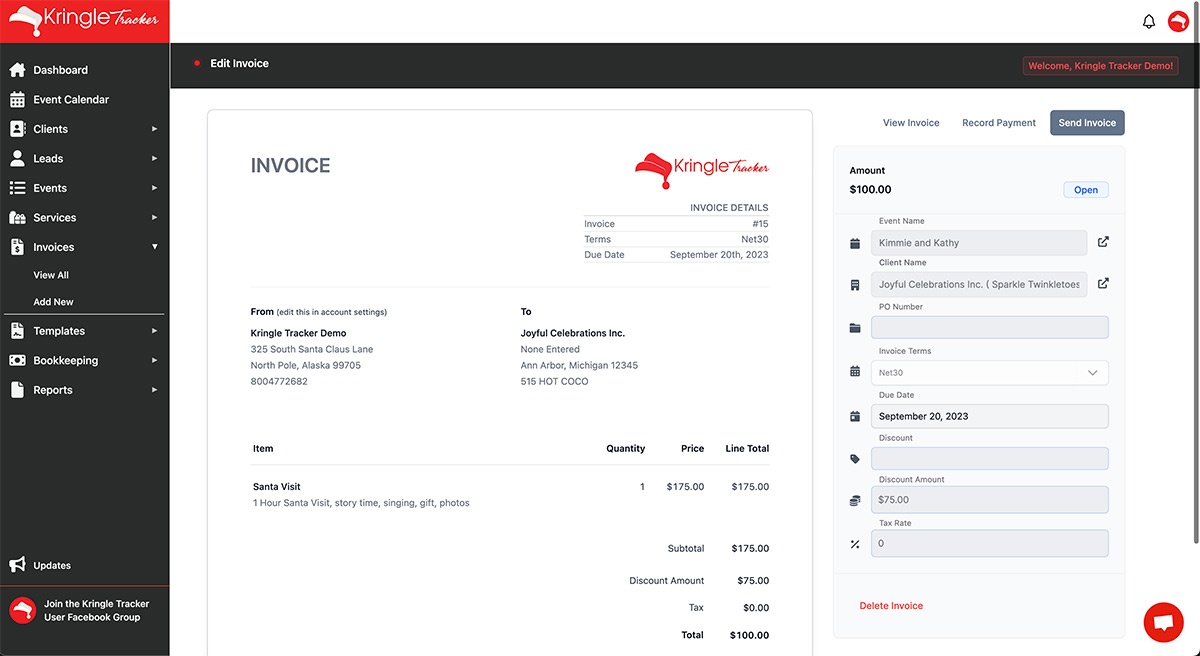Click the calendar icon beside Due Date
The height and width of the screenshot is (656, 1200).
point(855,416)
